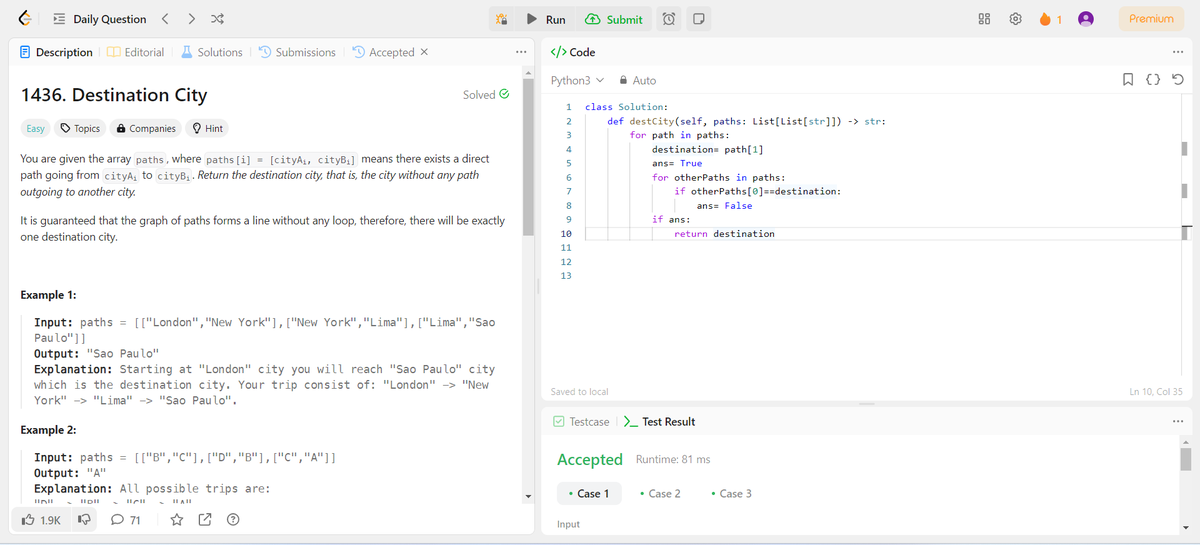View the streak flame counter
The height and width of the screenshot is (545, 1200).
(x=1052, y=19)
